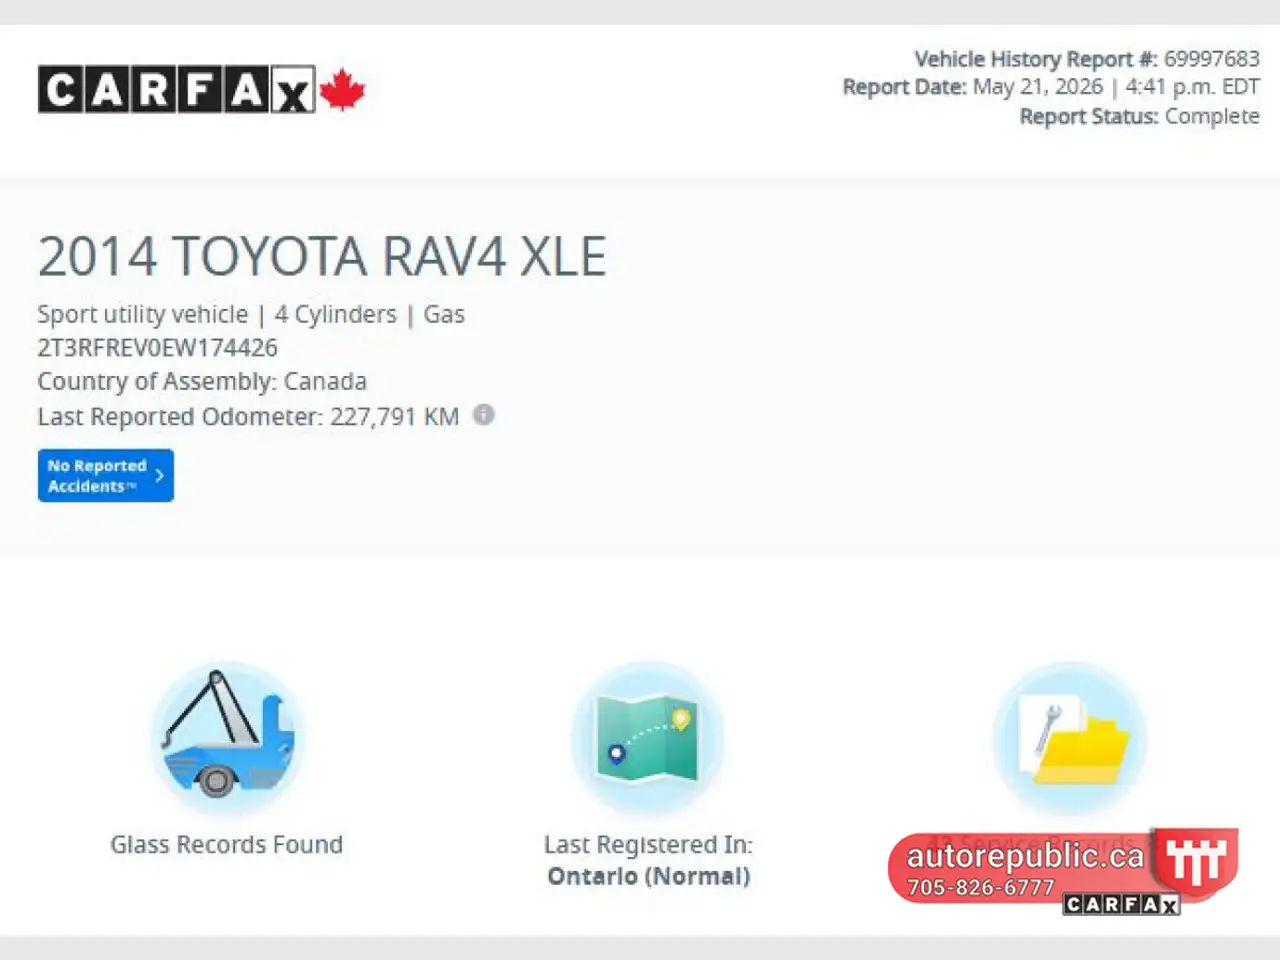Click the 2014 TOYOTA RAV4 XLE heading
This screenshot has width=1280, height=960.
point(322,256)
